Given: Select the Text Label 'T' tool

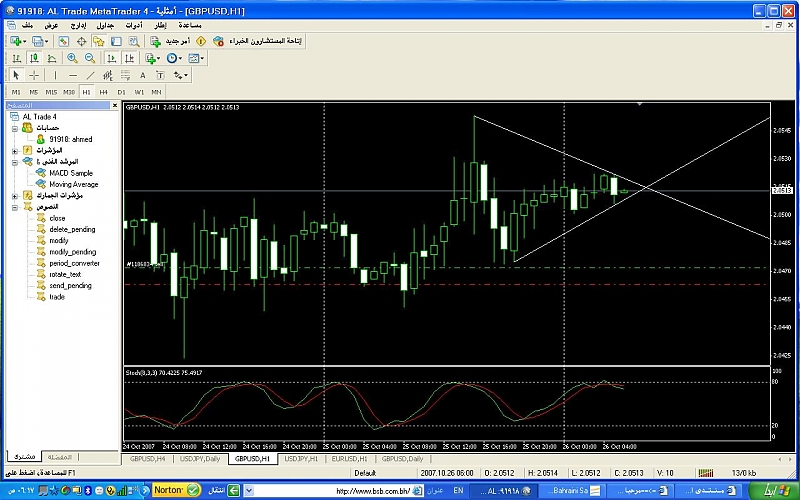Looking at the screenshot, I should (160, 75).
